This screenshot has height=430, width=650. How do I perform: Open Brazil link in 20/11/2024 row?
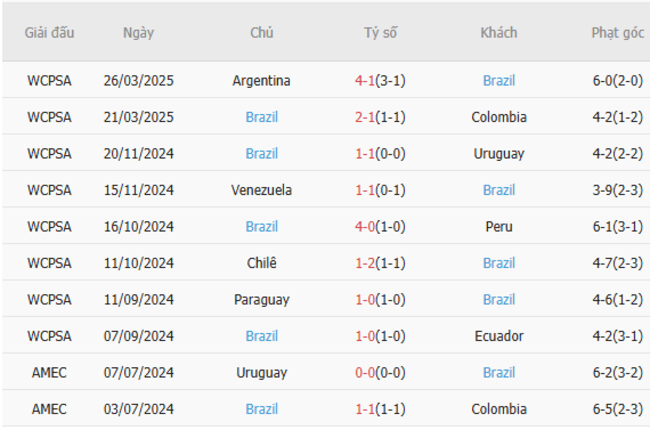[x=262, y=154]
